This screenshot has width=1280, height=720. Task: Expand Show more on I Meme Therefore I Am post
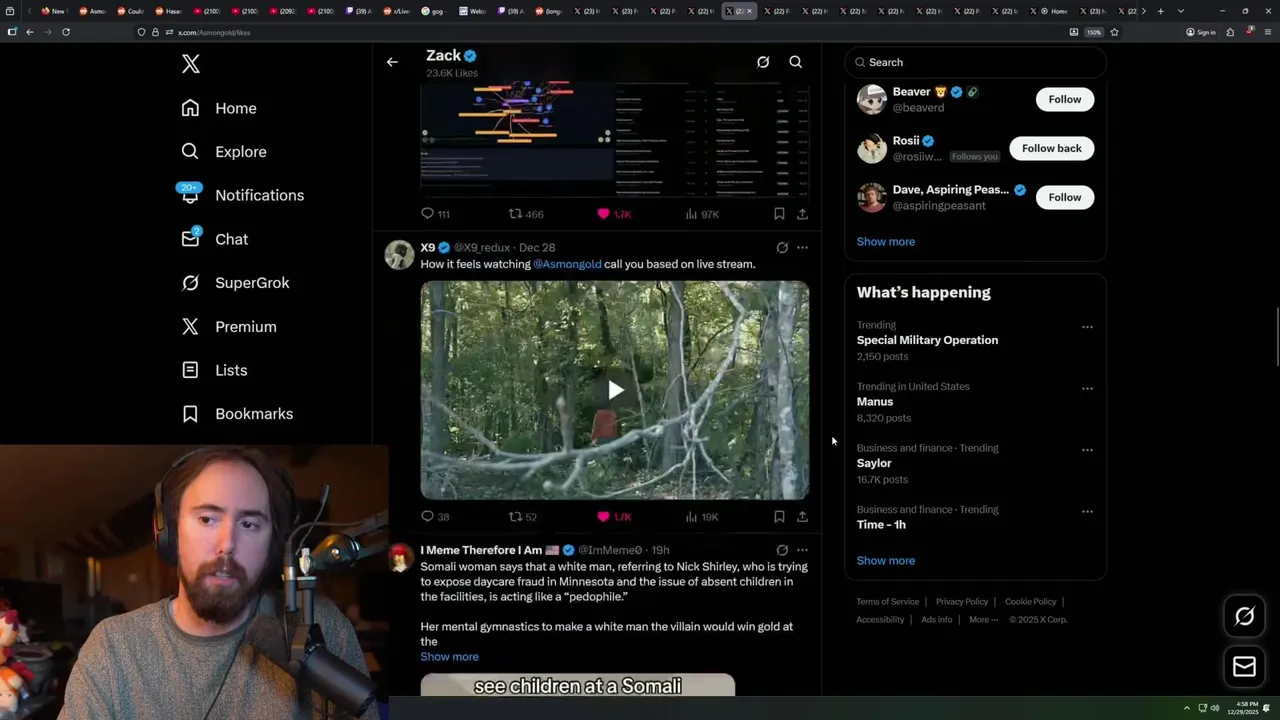pyautogui.click(x=449, y=657)
